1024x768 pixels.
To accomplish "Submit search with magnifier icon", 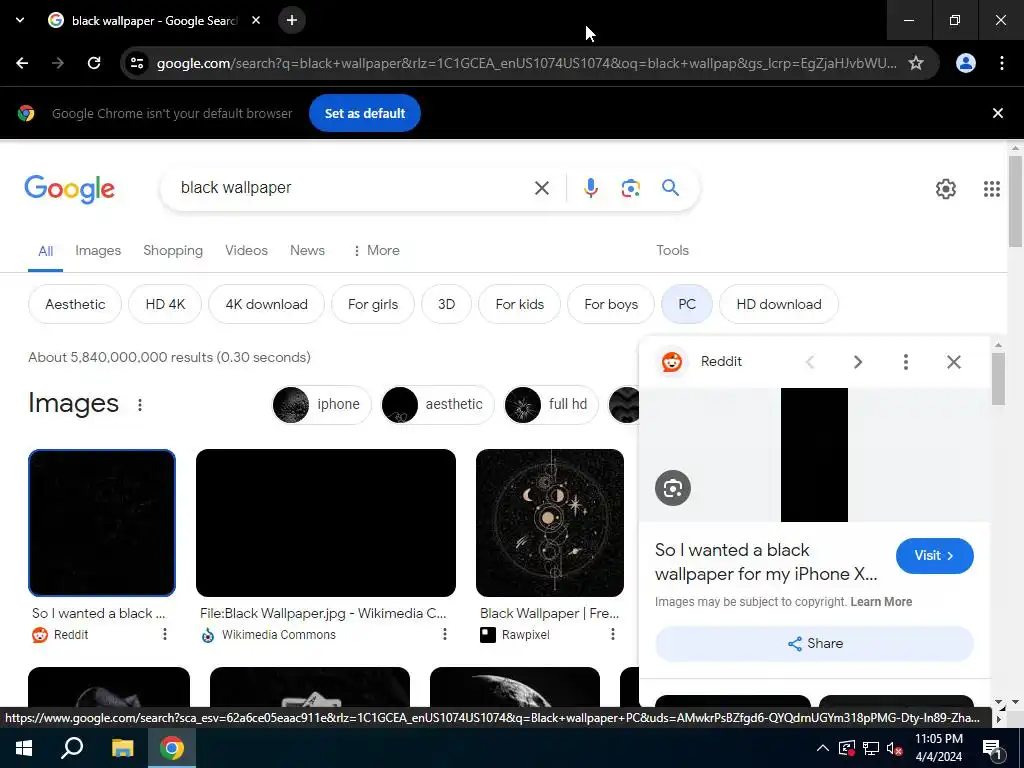I will coord(671,188).
